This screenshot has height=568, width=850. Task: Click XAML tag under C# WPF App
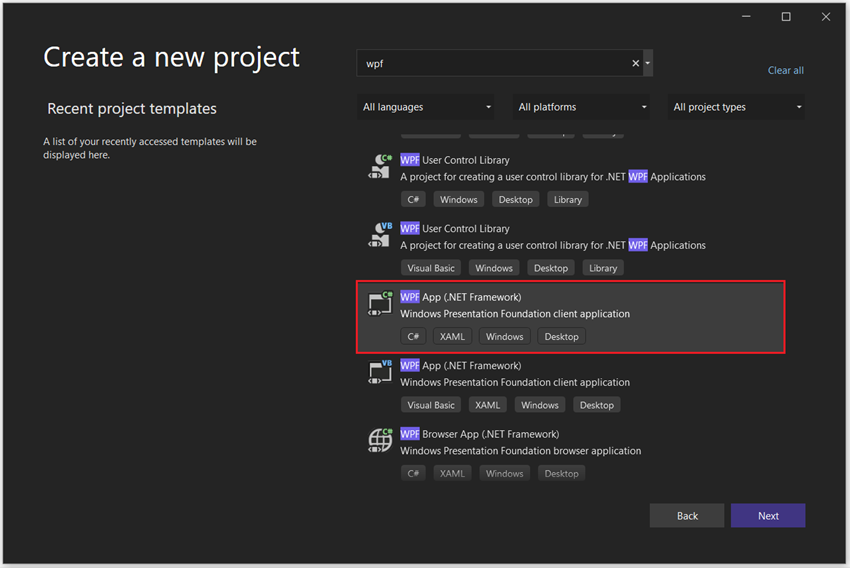click(453, 337)
